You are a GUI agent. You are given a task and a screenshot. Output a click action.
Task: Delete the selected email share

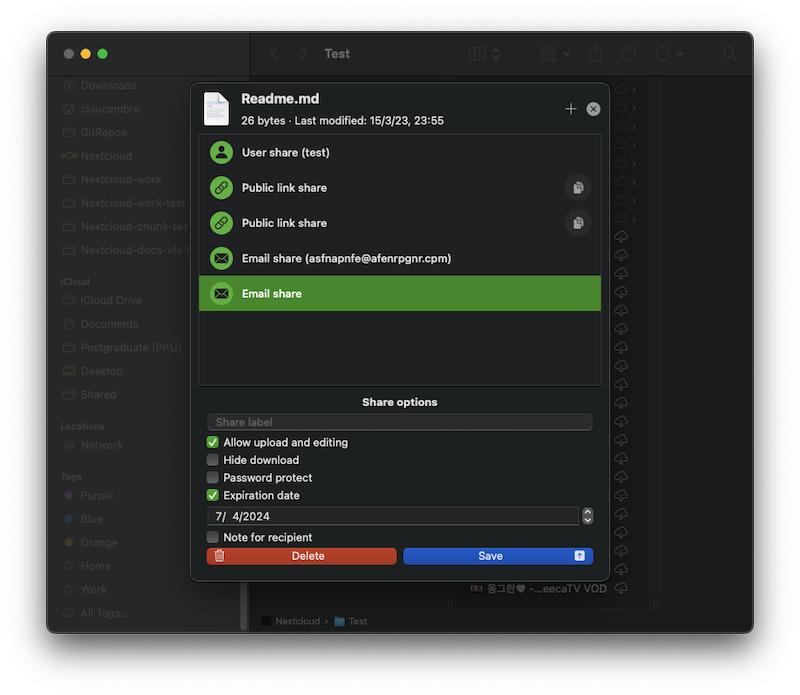click(301, 555)
